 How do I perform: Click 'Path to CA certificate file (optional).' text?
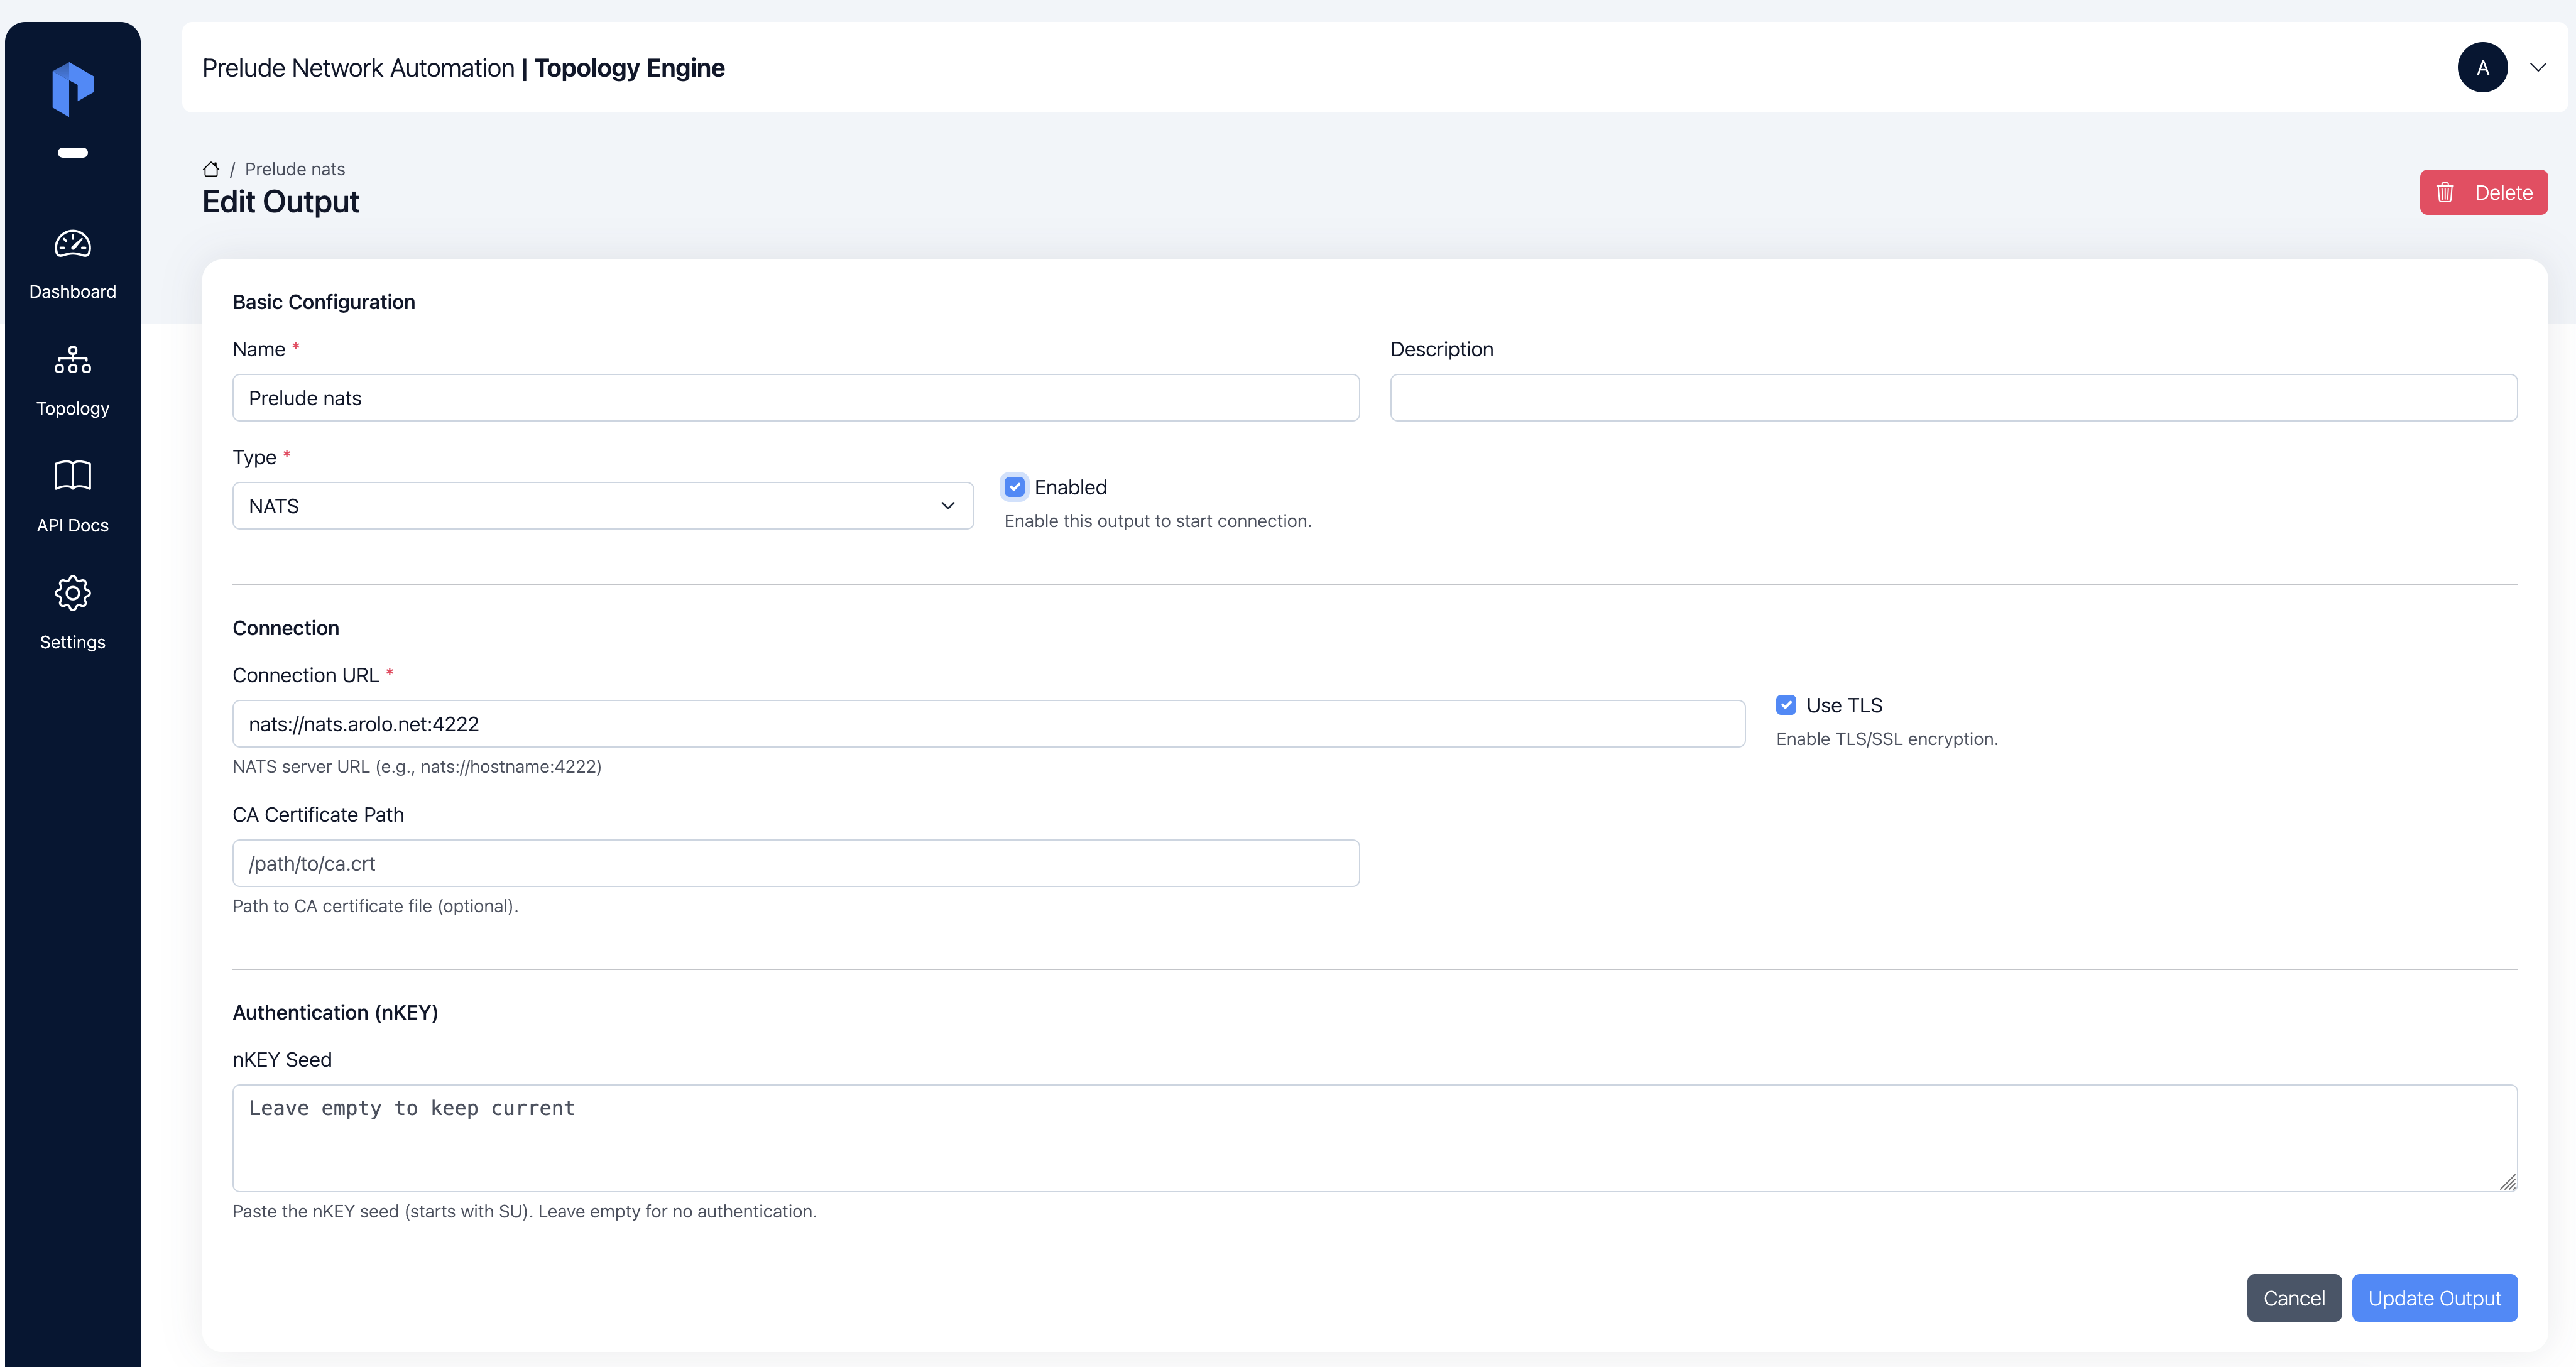375,906
